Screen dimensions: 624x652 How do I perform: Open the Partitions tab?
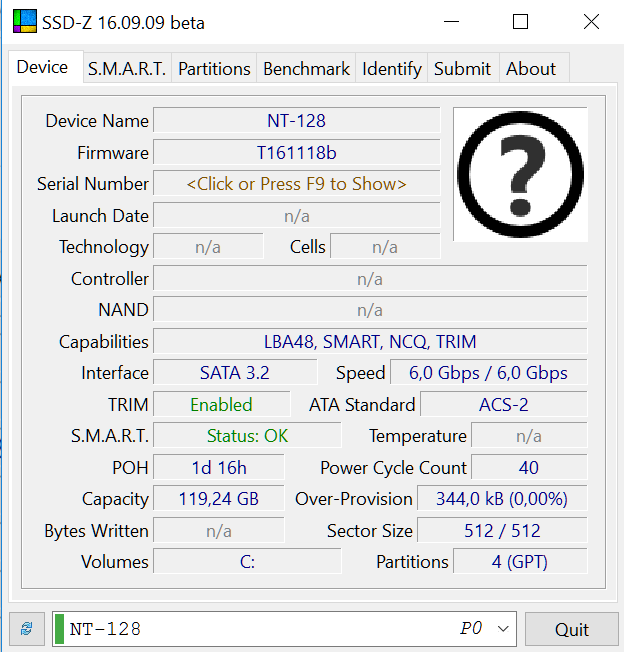pyautogui.click(x=214, y=69)
